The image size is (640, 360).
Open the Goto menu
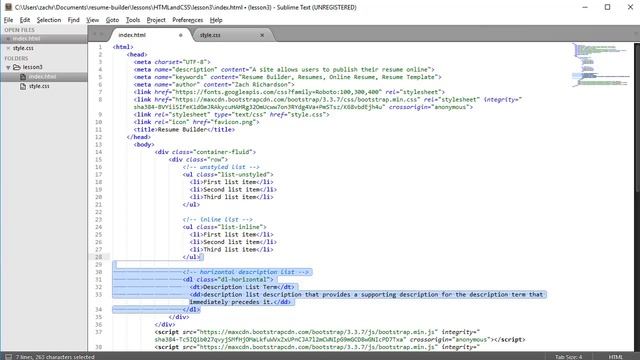coord(112,20)
